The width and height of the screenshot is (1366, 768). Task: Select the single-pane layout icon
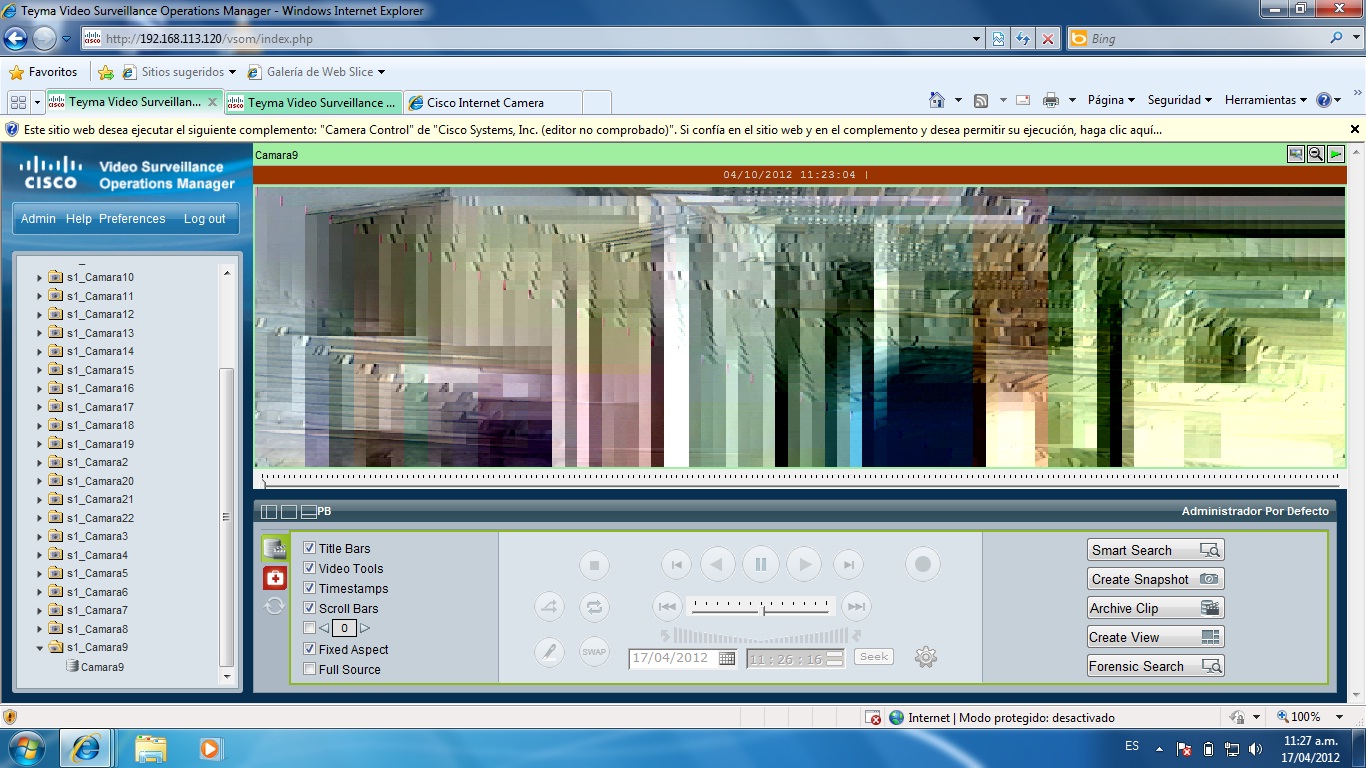tap(289, 511)
